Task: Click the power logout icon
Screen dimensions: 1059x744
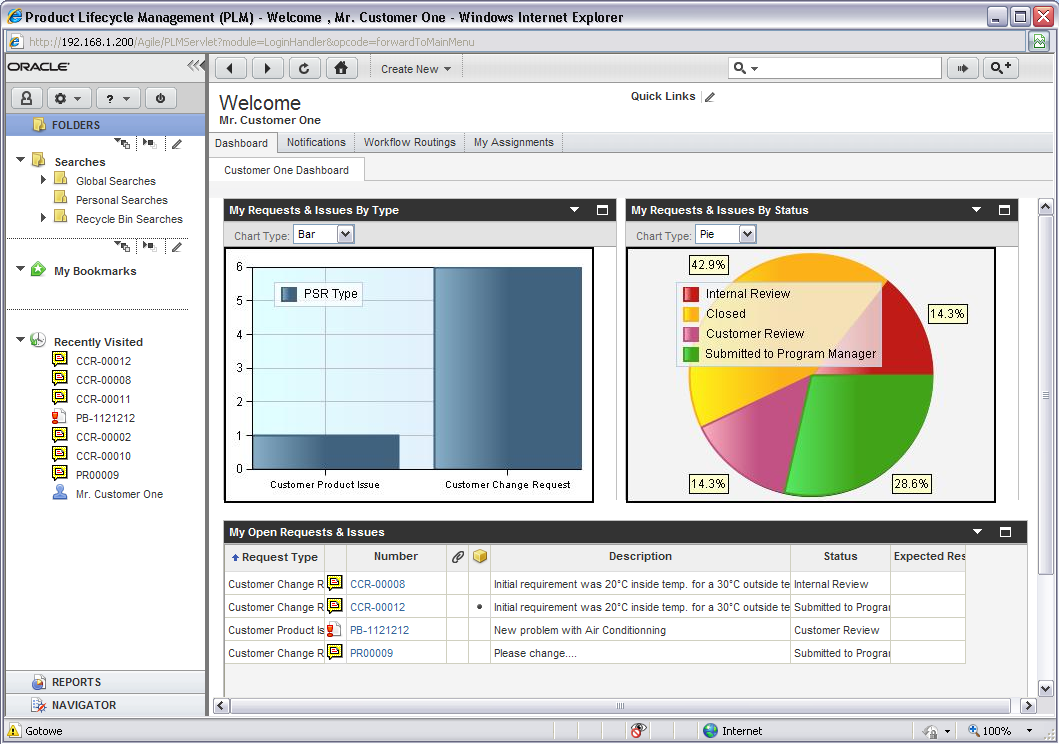Action: pos(160,99)
